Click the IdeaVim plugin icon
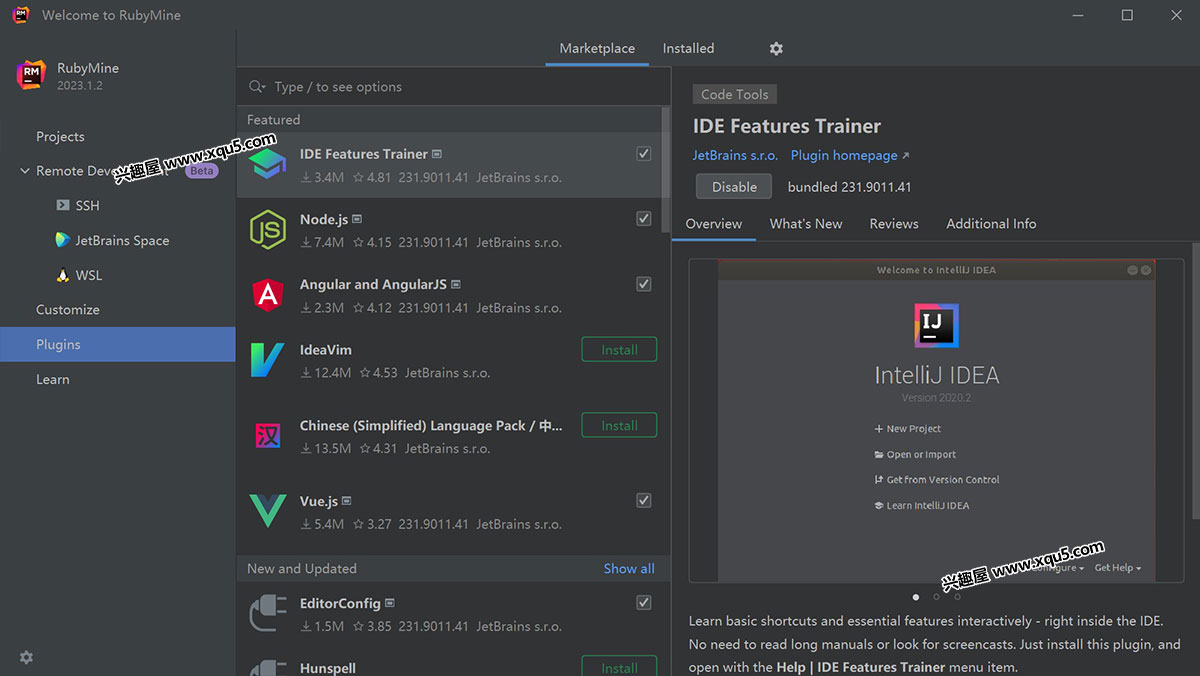 268,360
